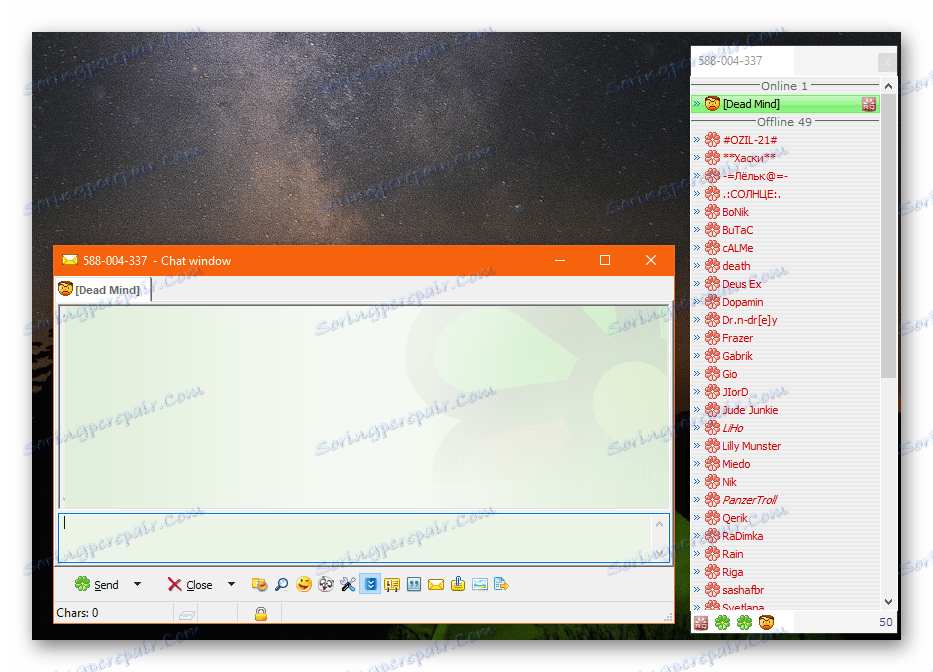
Task: Click the red flower icon next to BoNik
Action: (x=712, y=212)
